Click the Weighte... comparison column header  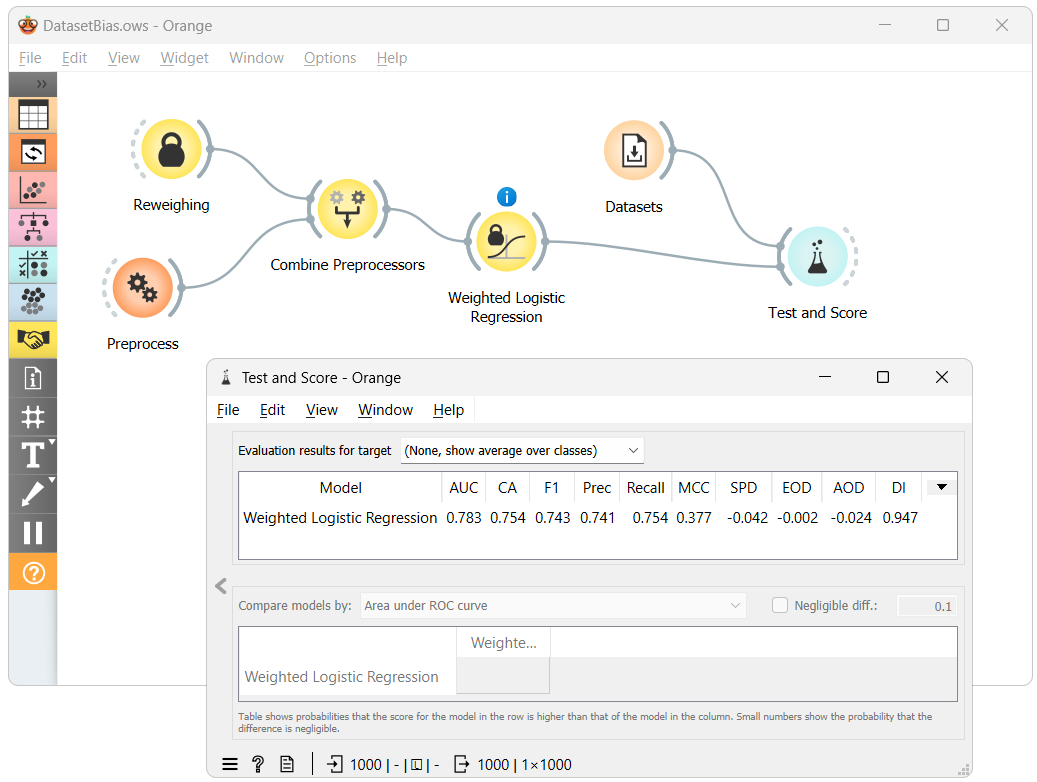pos(503,642)
